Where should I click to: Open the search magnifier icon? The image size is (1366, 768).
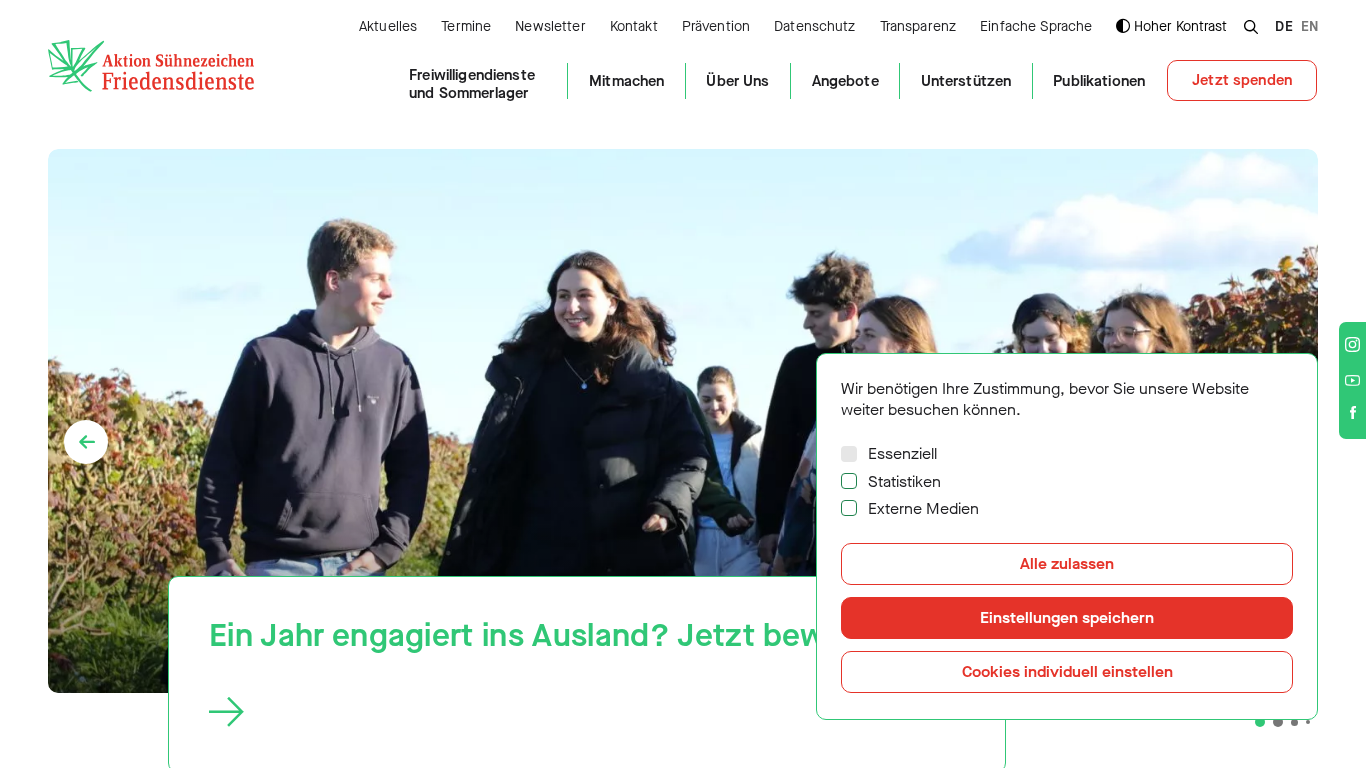(1250, 27)
